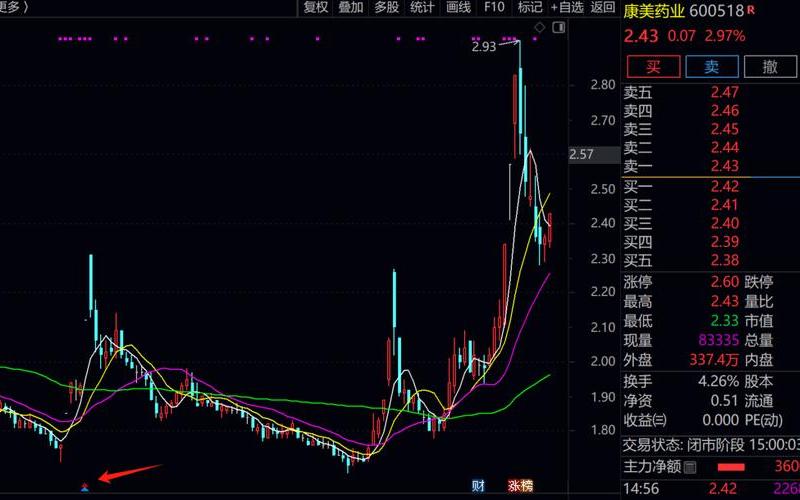Select the 卖四 price 2.46 row

(710, 111)
